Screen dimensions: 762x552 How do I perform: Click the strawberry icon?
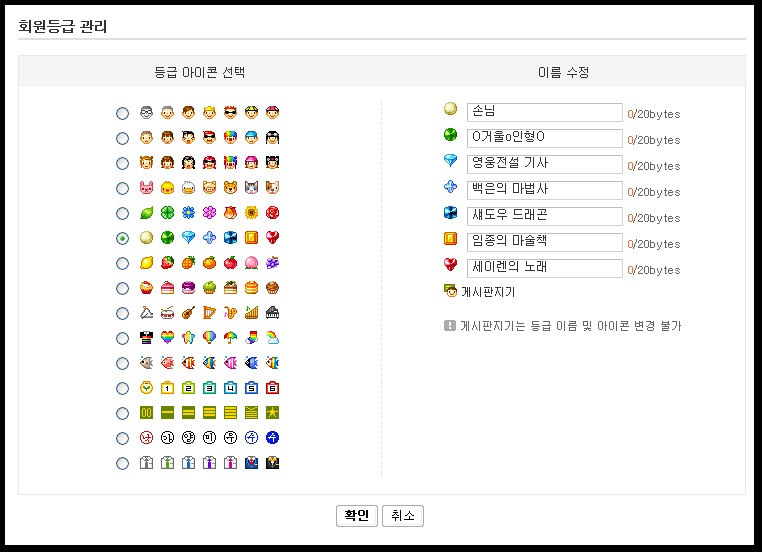click(167, 263)
